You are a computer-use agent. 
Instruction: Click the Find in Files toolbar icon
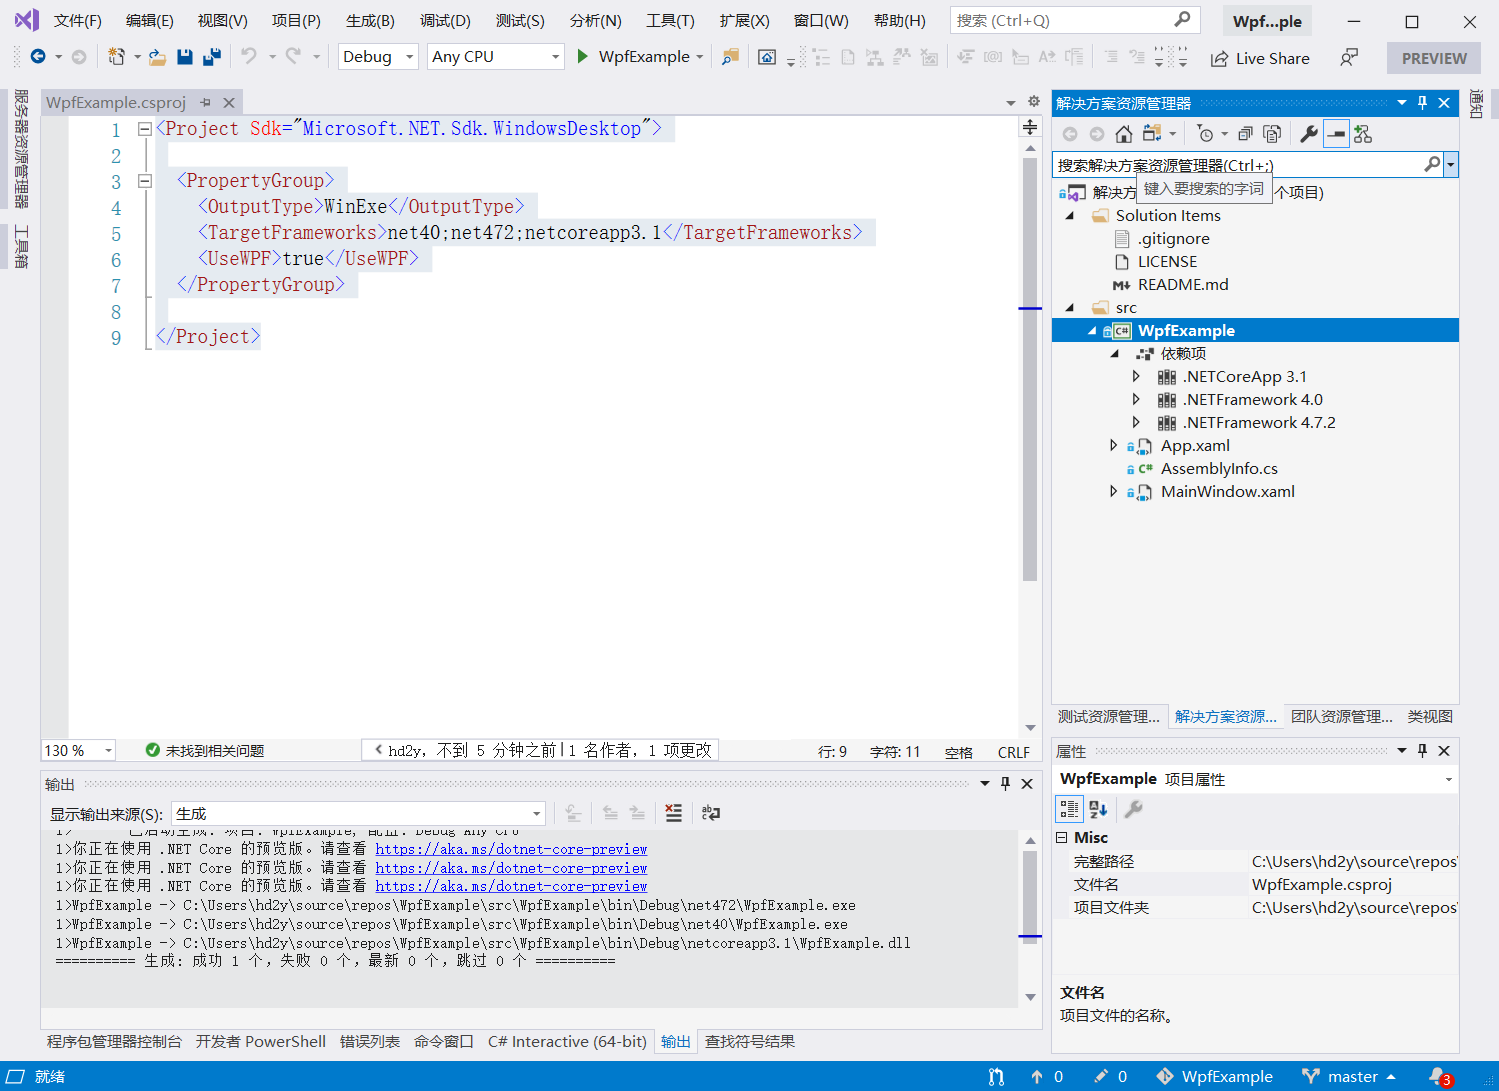coord(730,57)
